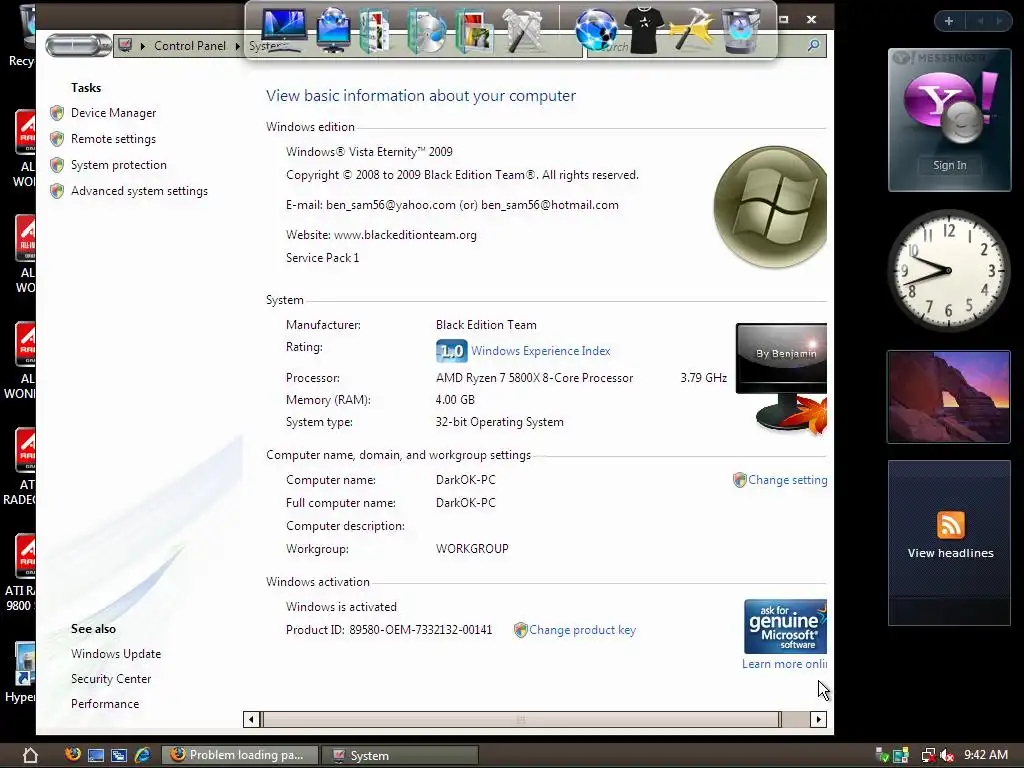Click the slideshow gadget arch photo
The width and height of the screenshot is (1024, 768).
click(x=948, y=397)
